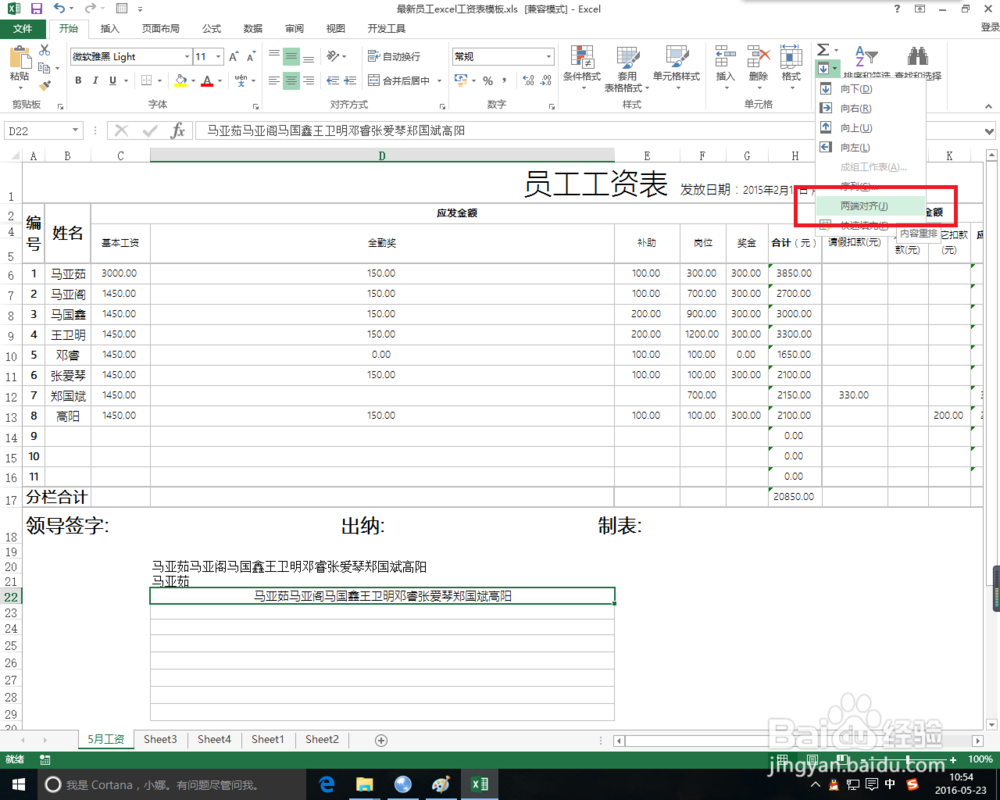Toggle Underline formatting
Screen dimensions: 1000x800
113,80
